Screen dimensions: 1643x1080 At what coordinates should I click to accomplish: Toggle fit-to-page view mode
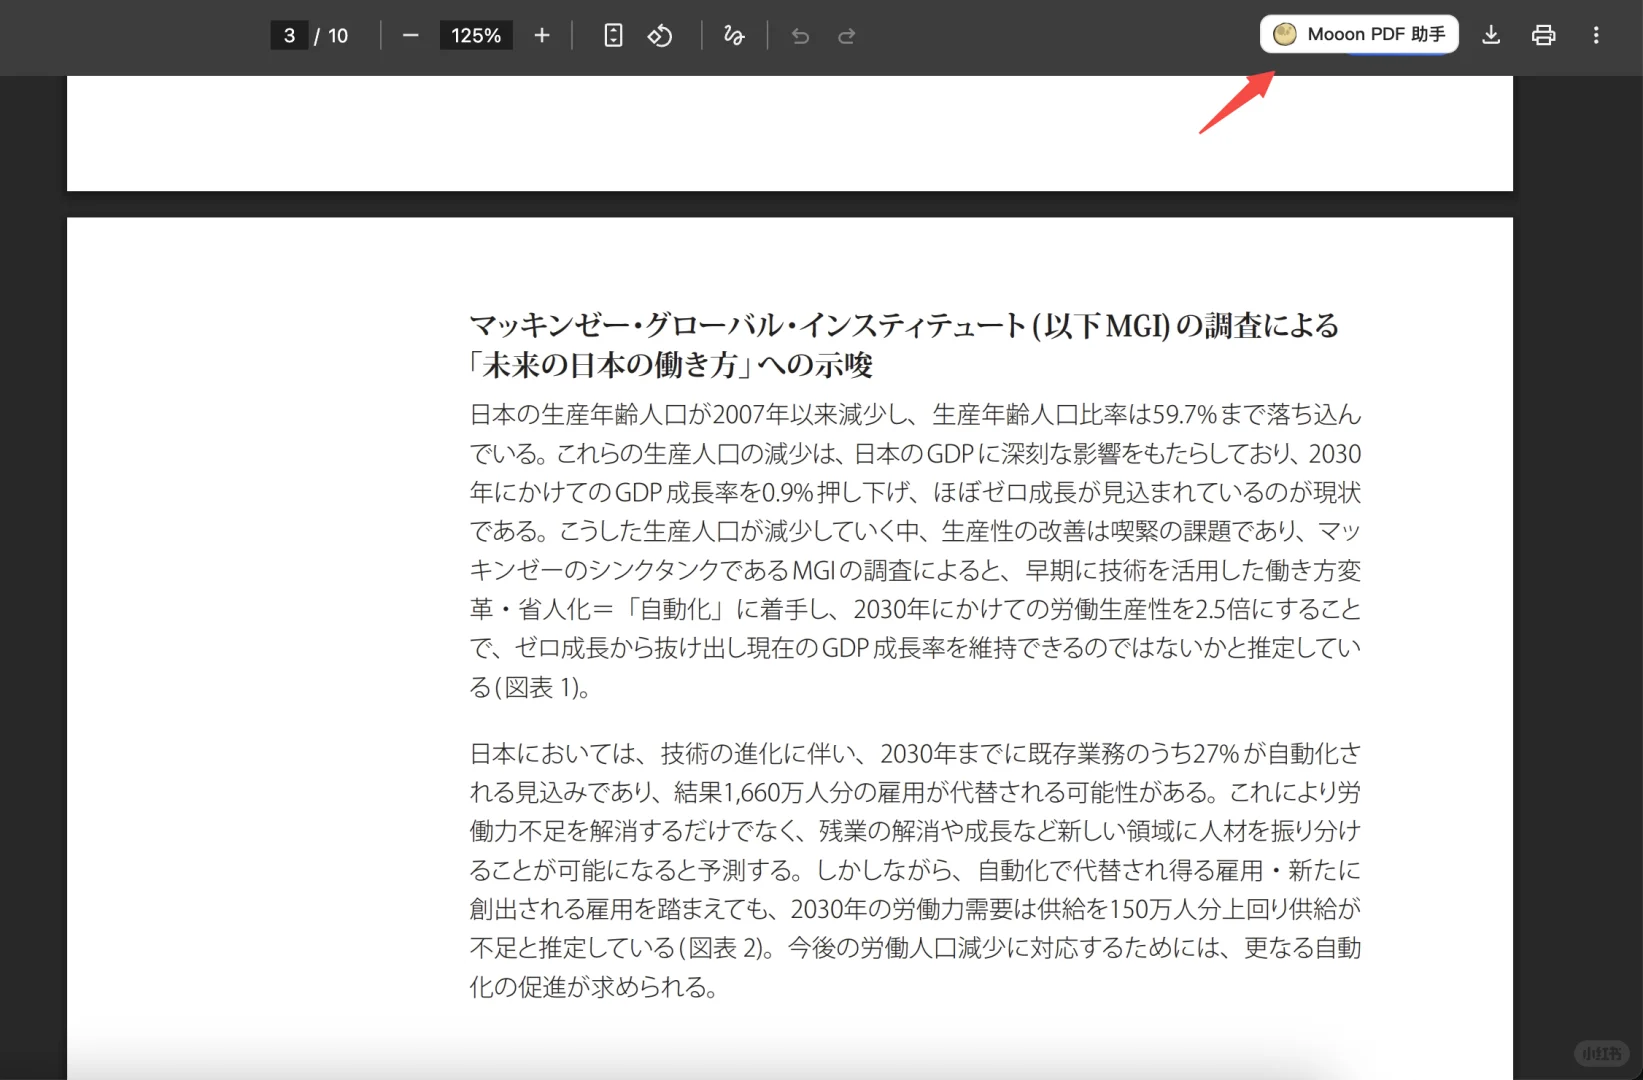pyautogui.click(x=612, y=35)
